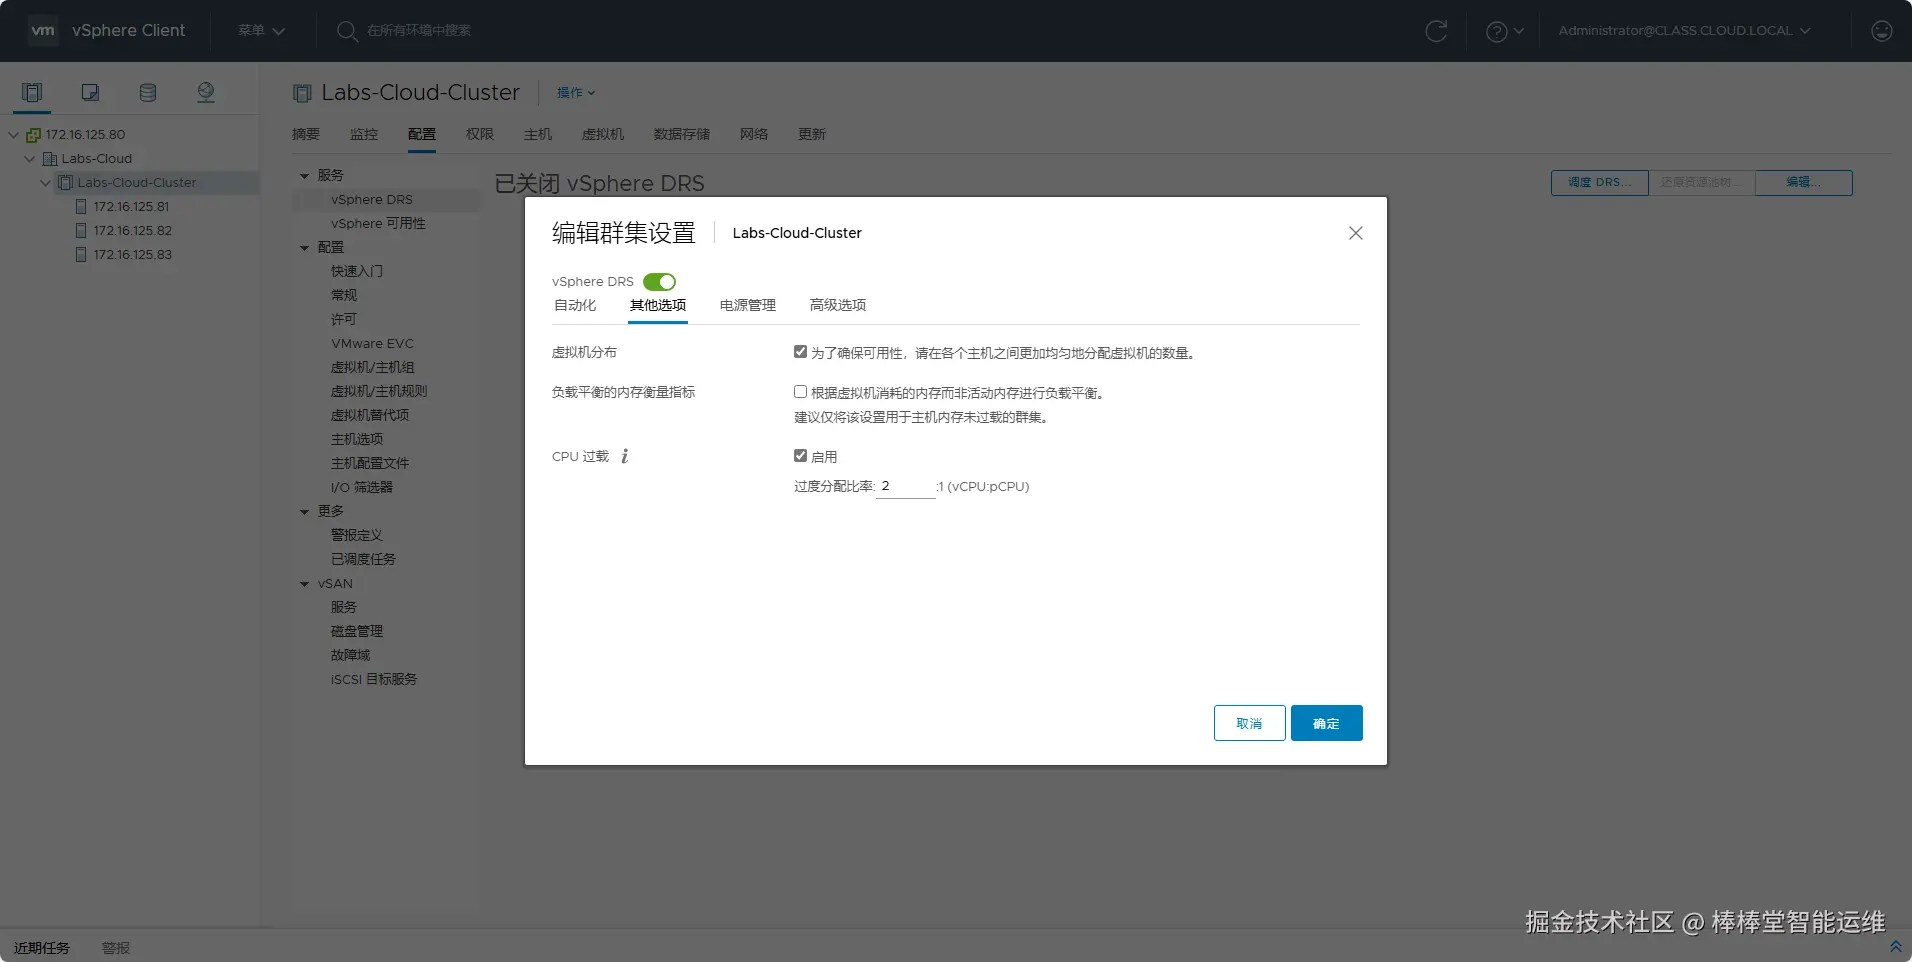Switch to the 自动化 tab
Viewport: 1912px width, 962px height.
coord(575,306)
